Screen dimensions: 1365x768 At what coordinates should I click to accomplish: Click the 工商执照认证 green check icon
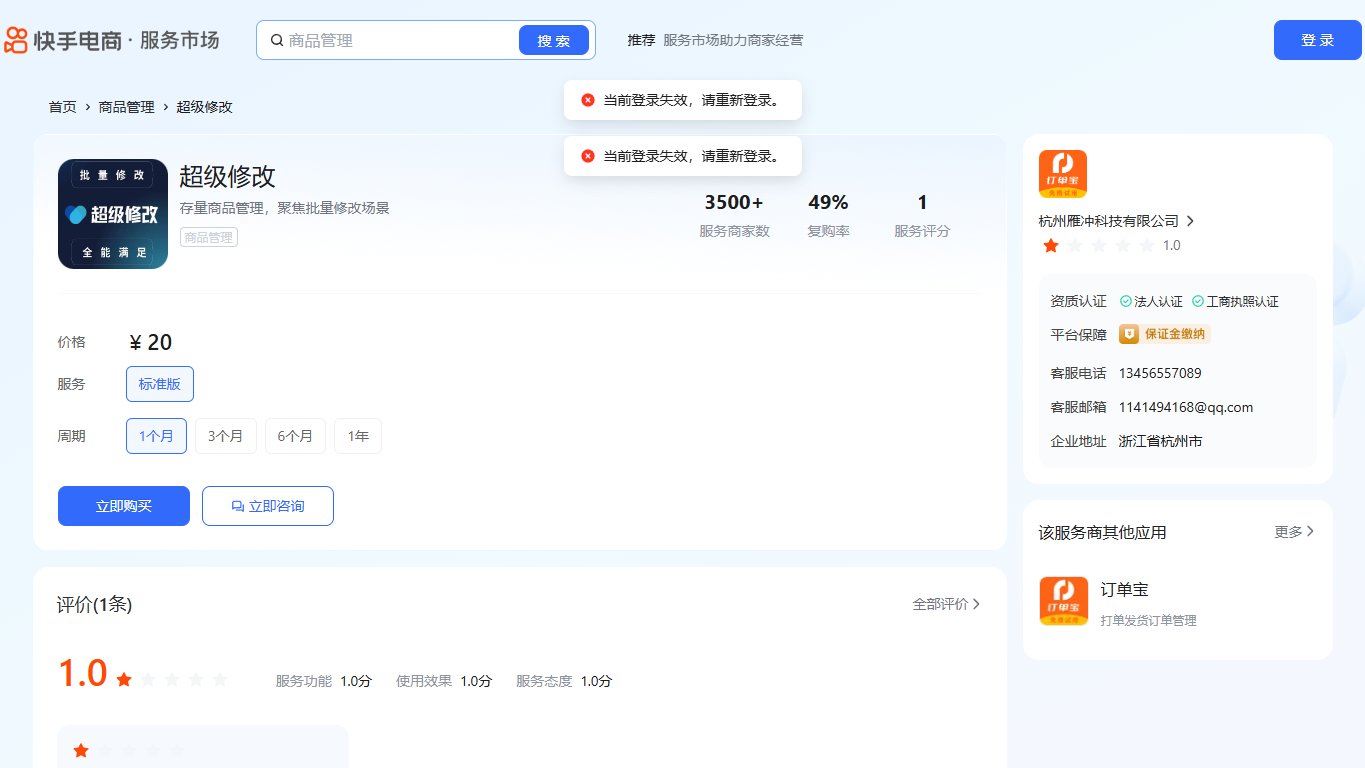tap(1198, 301)
